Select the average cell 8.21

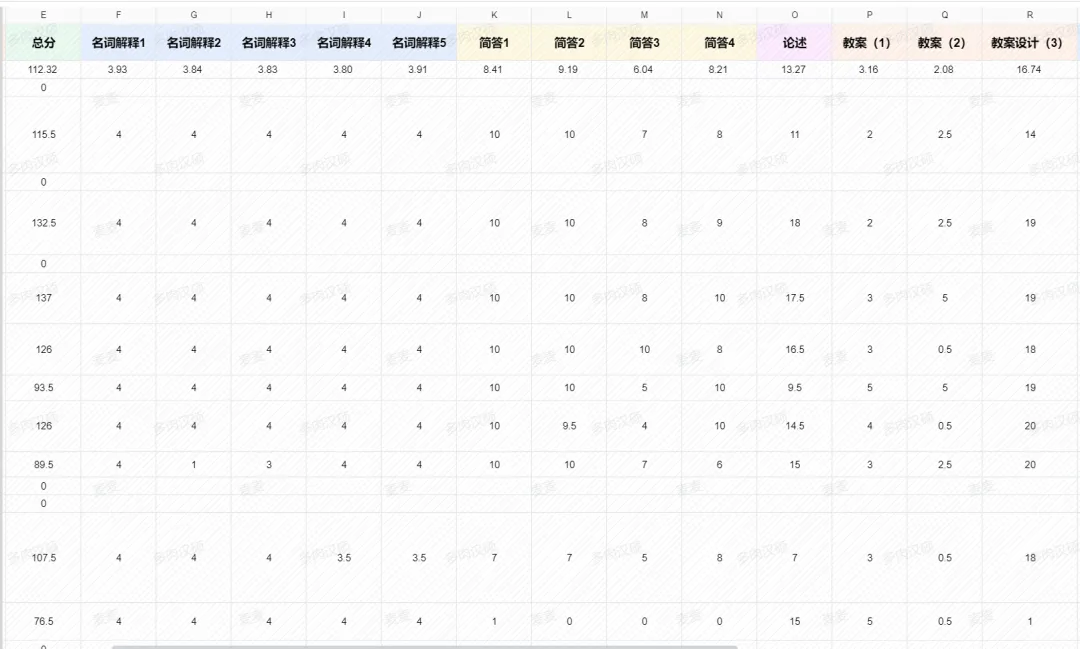click(x=718, y=70)
